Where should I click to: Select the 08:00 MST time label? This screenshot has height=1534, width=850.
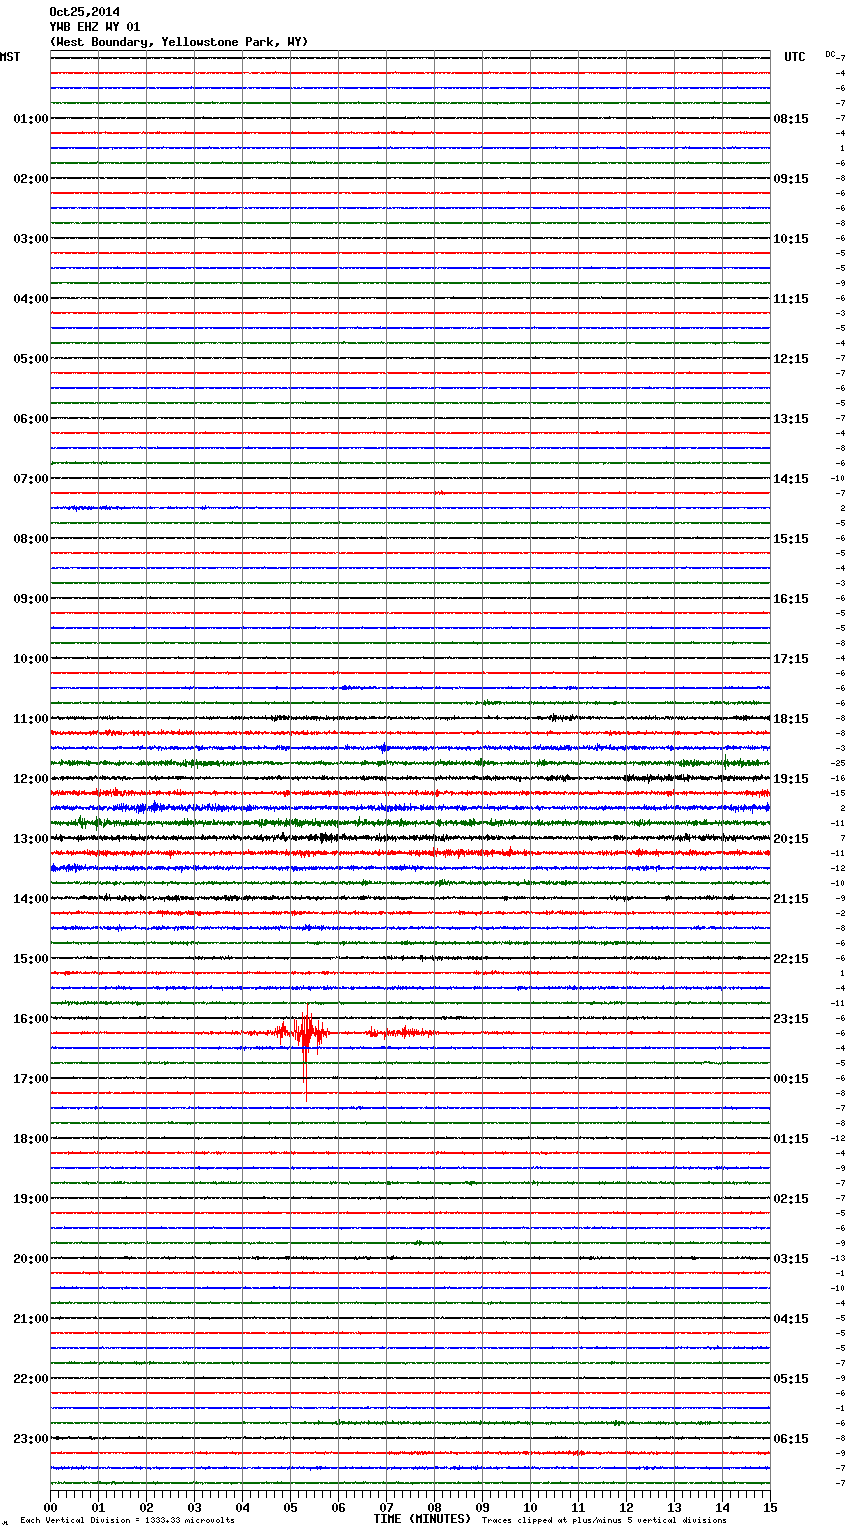tap(31, 539)
